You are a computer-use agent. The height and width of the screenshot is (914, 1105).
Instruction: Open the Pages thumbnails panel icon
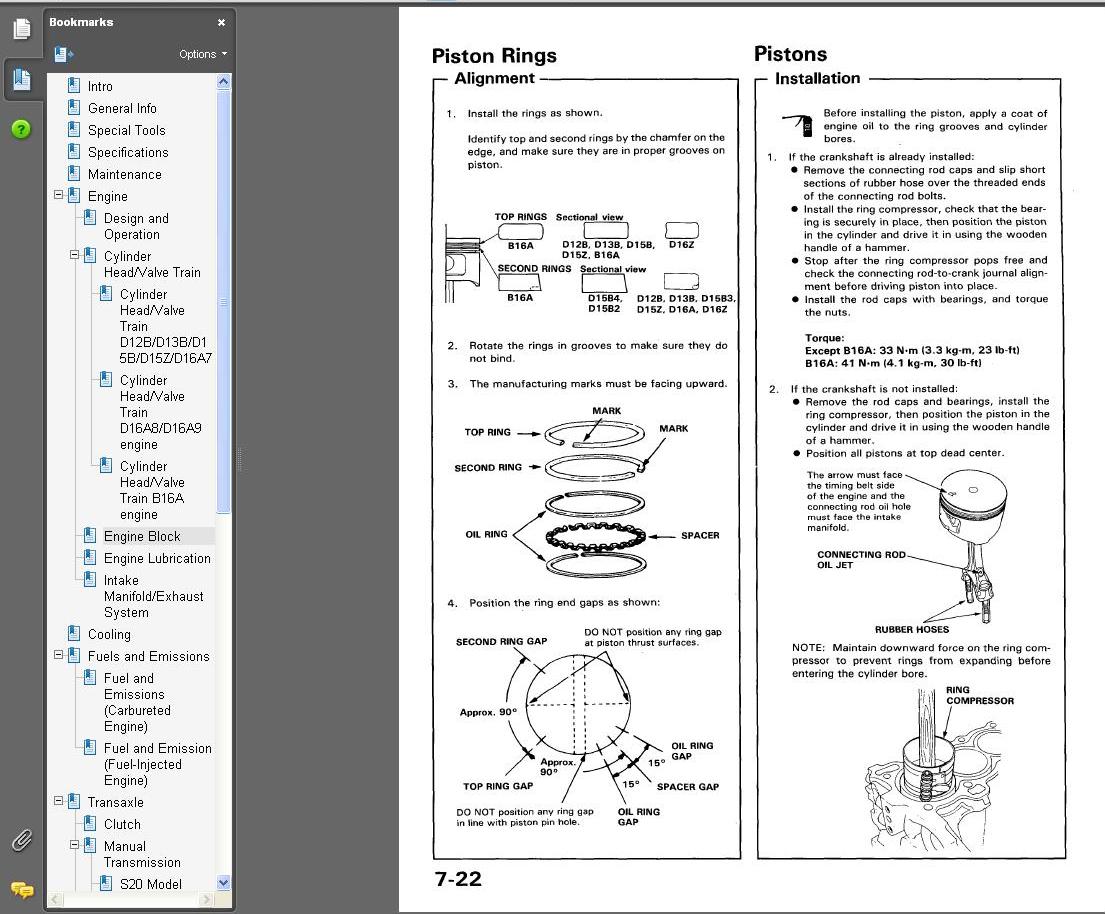(21, 29)
